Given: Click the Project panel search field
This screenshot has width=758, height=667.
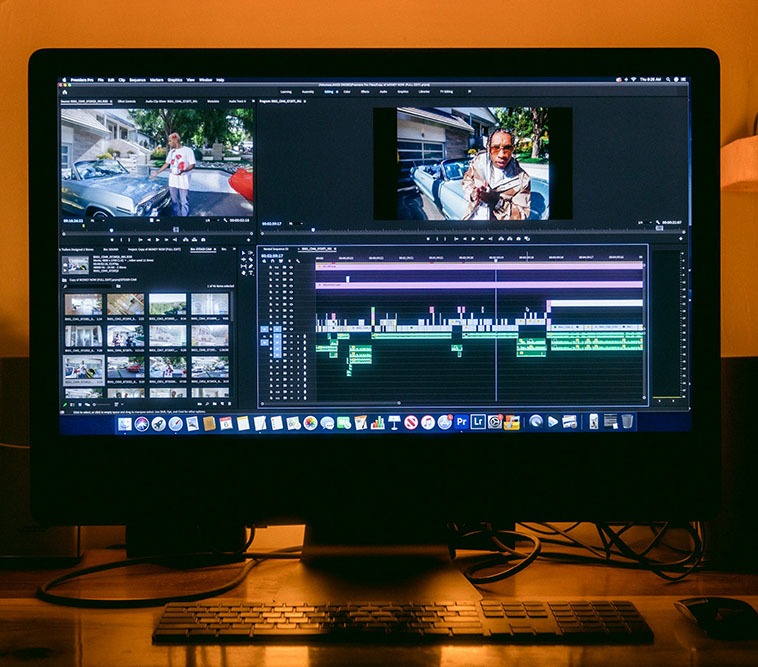Looking at the screenshot, I should 88,287.
